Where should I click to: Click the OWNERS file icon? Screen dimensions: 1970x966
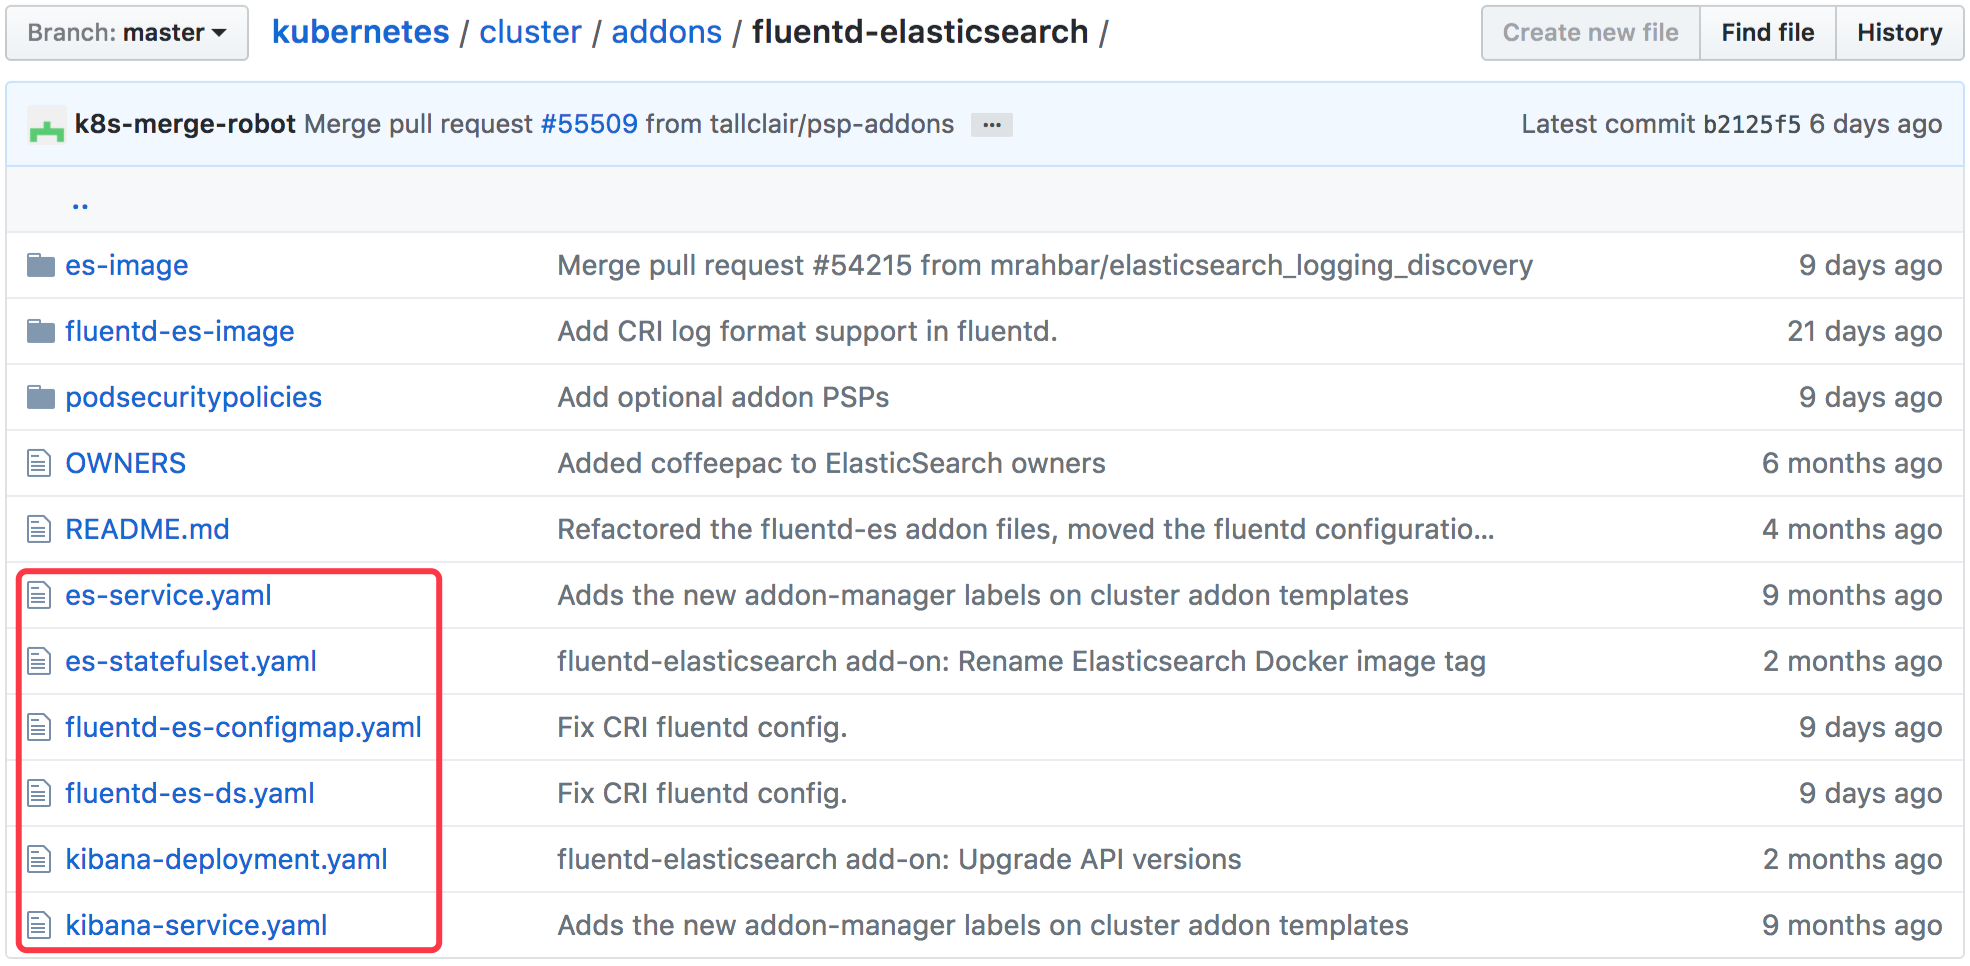[x=39, y=463]
